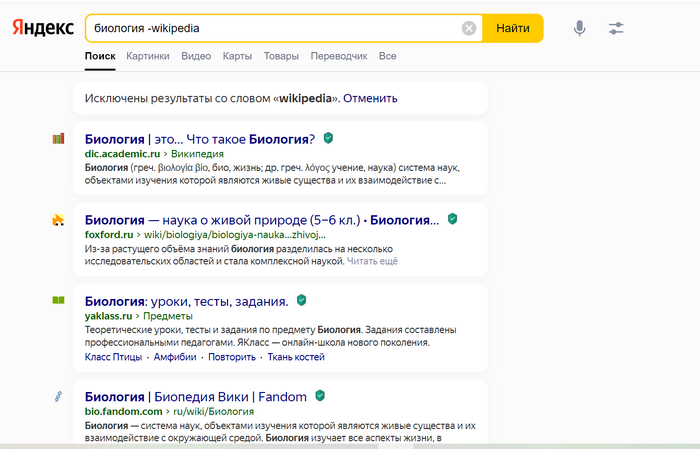Select the Поиск tab

point(100,56)
